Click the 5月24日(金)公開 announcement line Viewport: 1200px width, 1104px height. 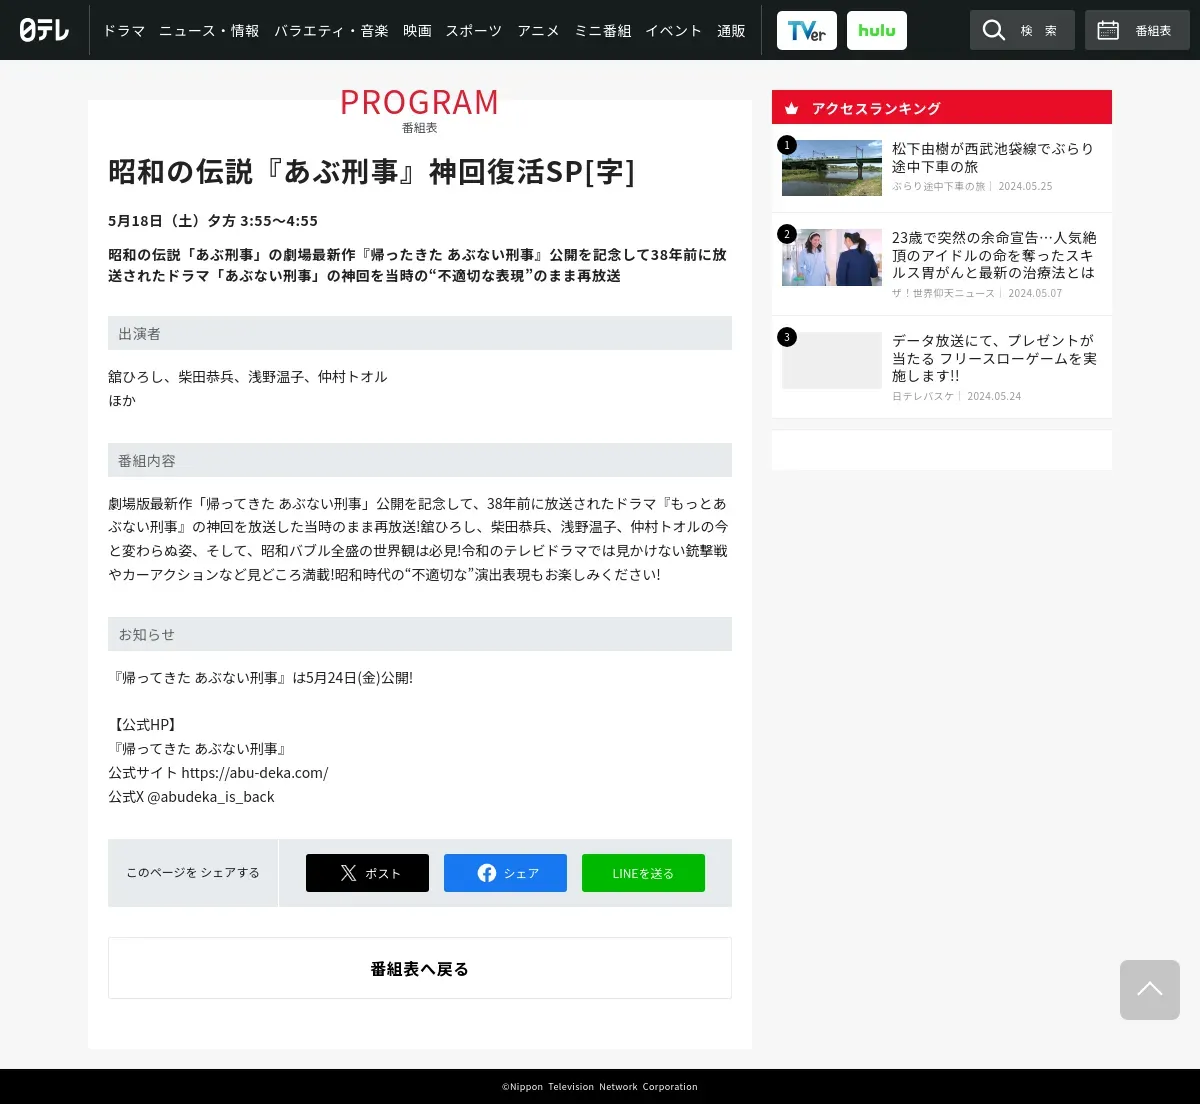(260, 678)
